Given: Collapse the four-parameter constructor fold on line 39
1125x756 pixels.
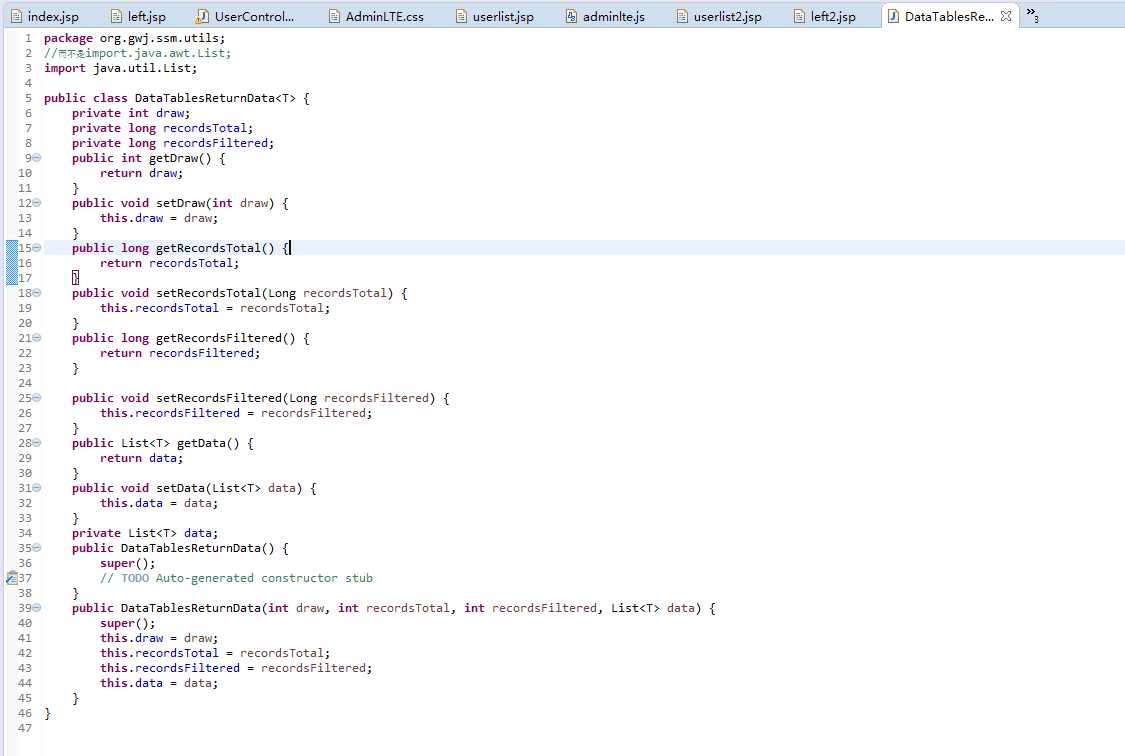Looking at the screenshot, I should (x=37, y=608).
